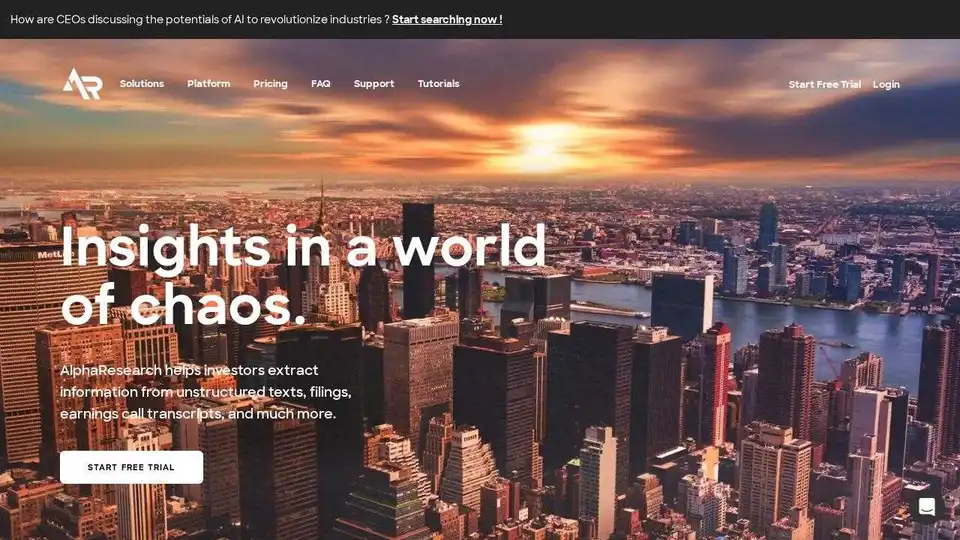960x540 pixels.
Task: Open the Support nav link
Action: [374, 84]
